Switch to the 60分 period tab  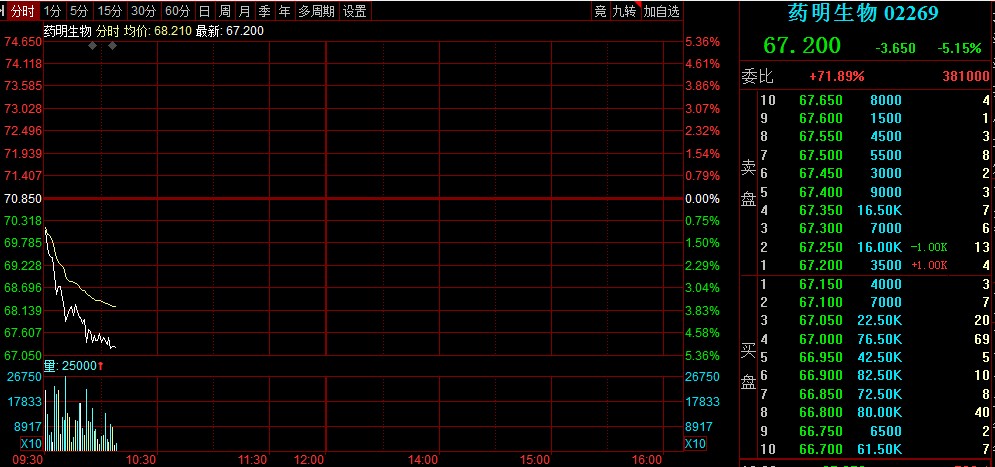(177, 11)
